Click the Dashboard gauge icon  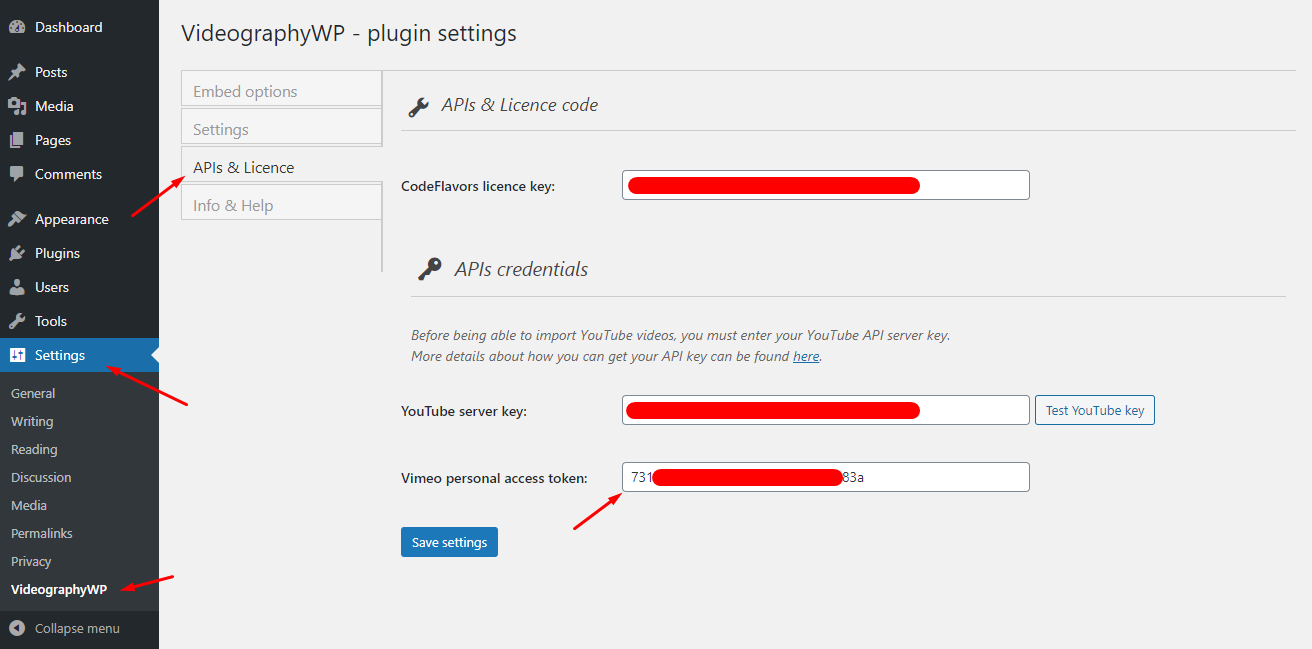coord(17,28)
